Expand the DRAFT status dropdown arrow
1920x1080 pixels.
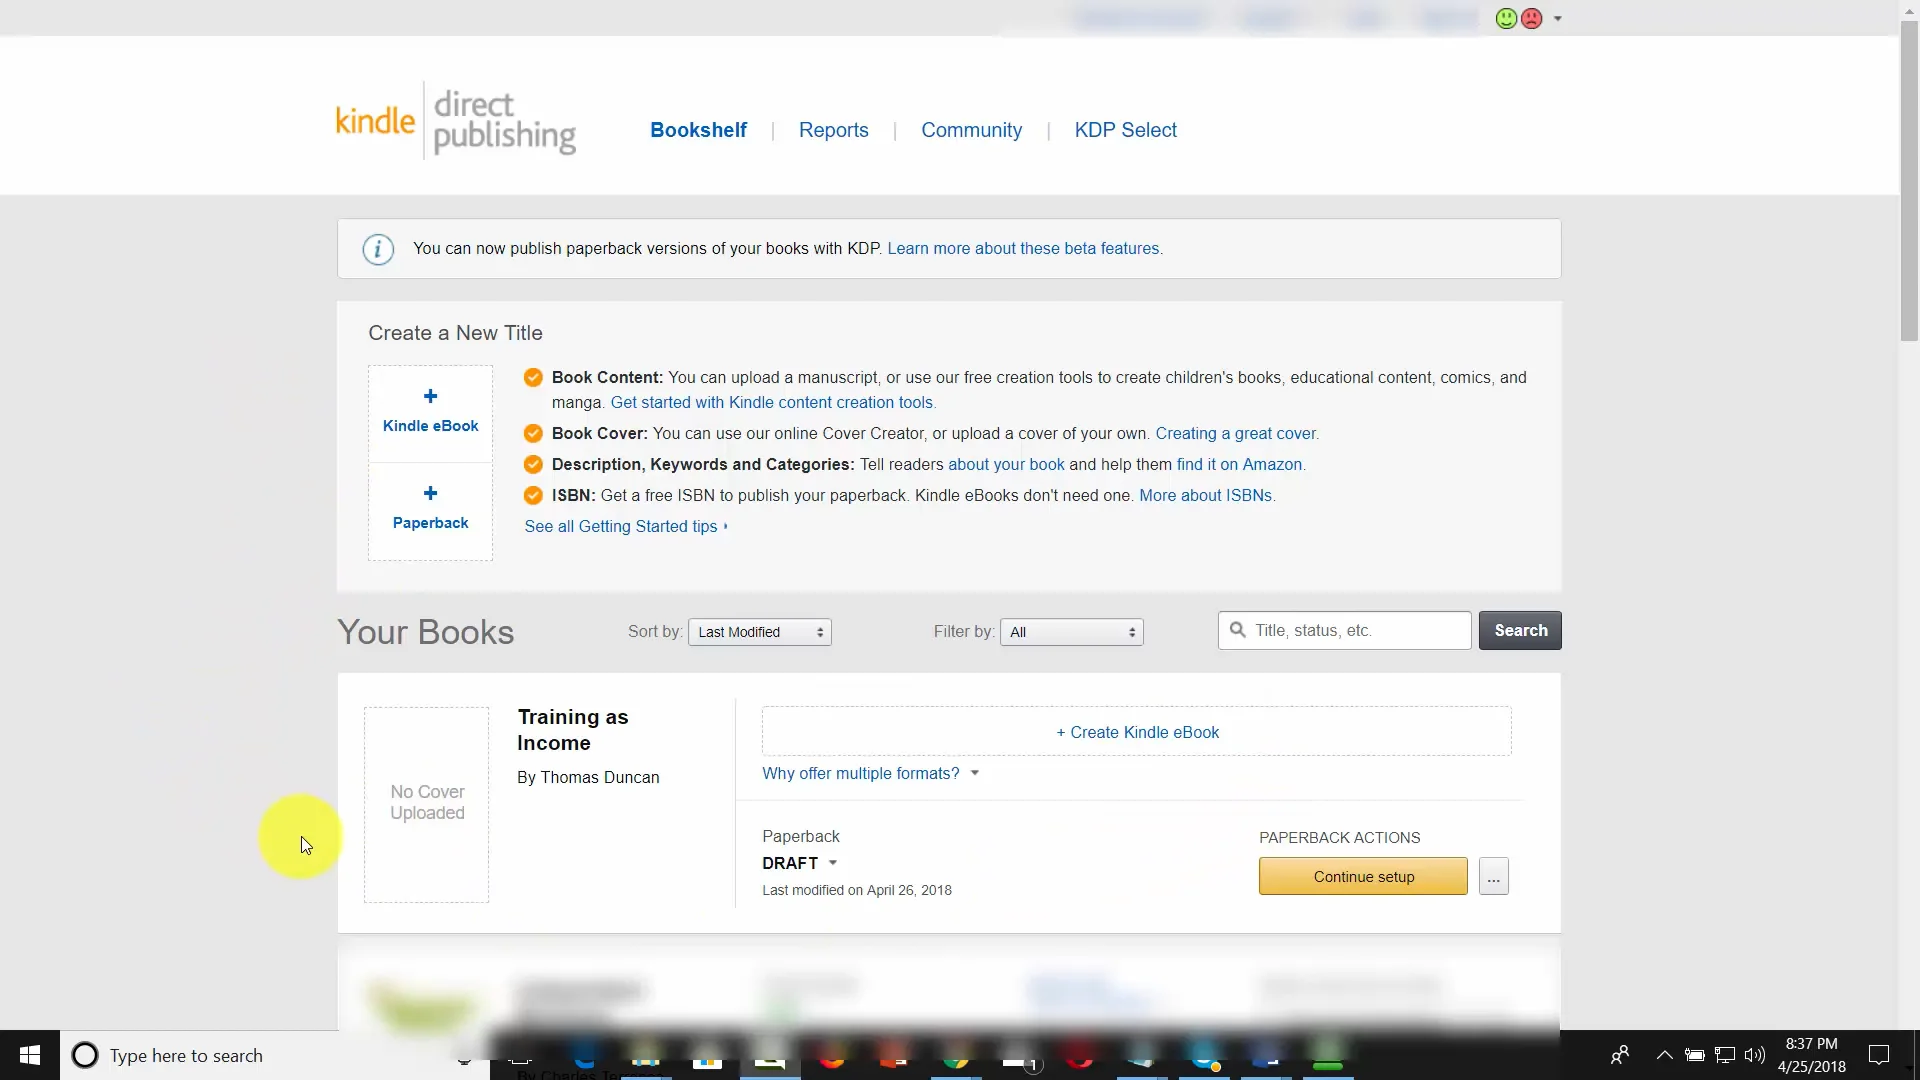coord(833,863)
